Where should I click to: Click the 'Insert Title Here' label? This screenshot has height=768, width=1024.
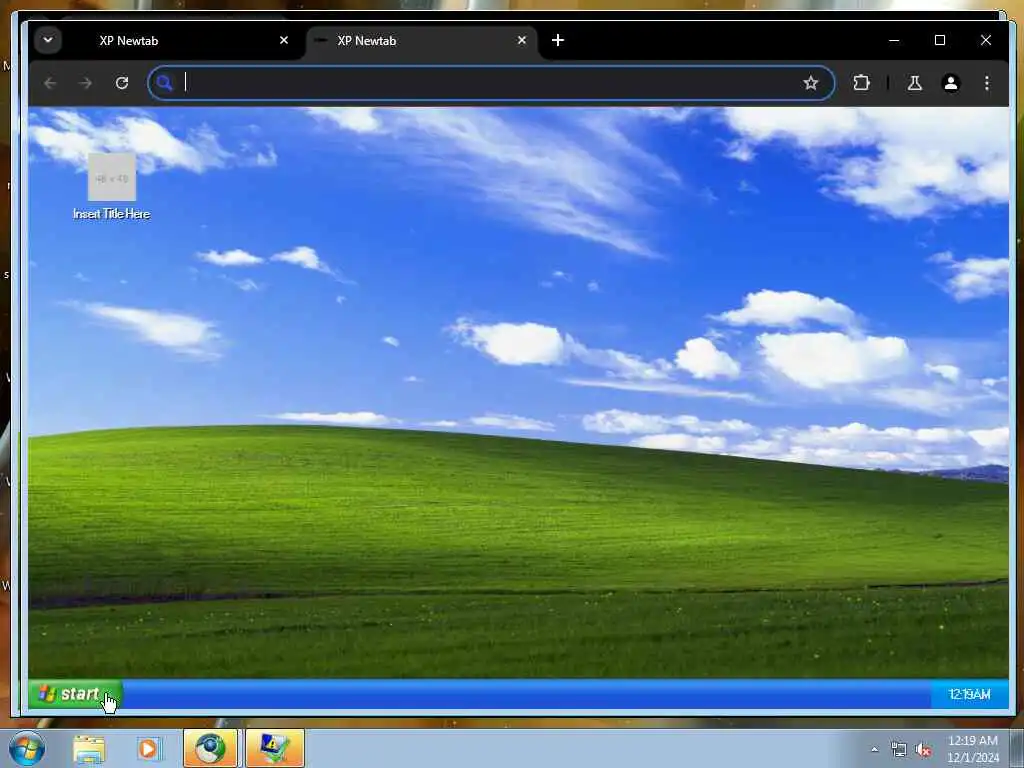(112, 214)
